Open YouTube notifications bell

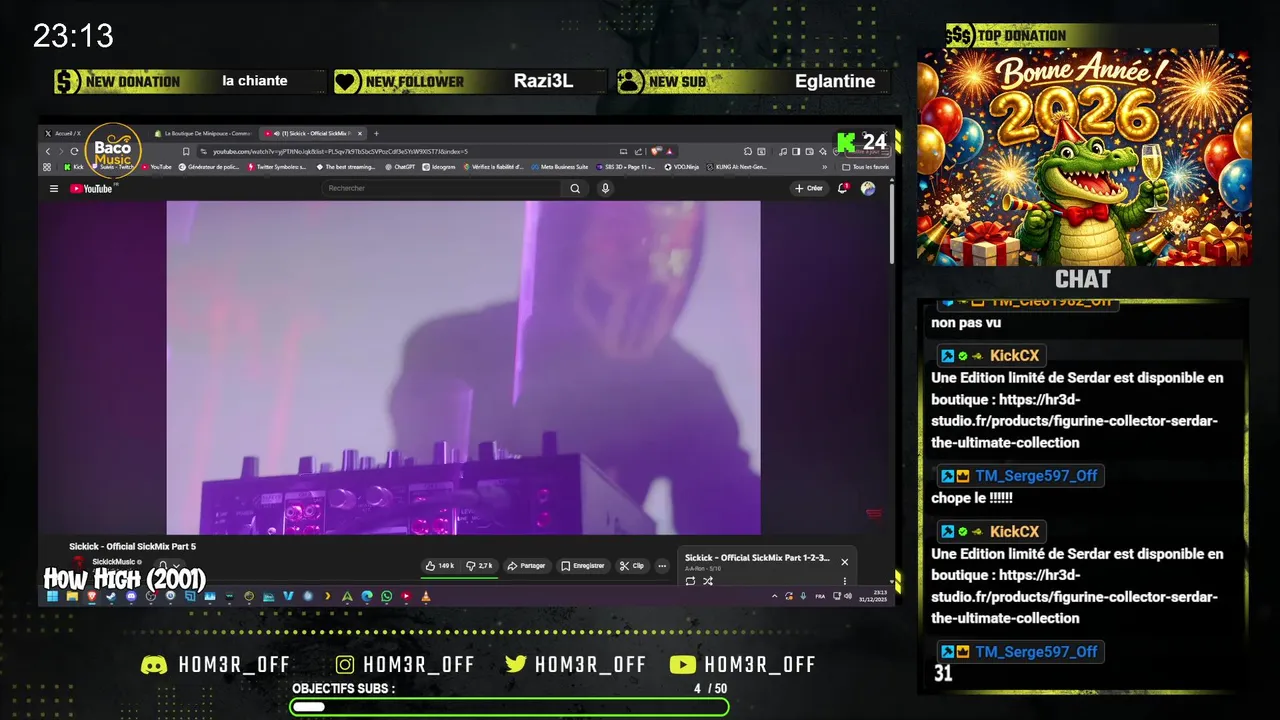coord(843,188)
